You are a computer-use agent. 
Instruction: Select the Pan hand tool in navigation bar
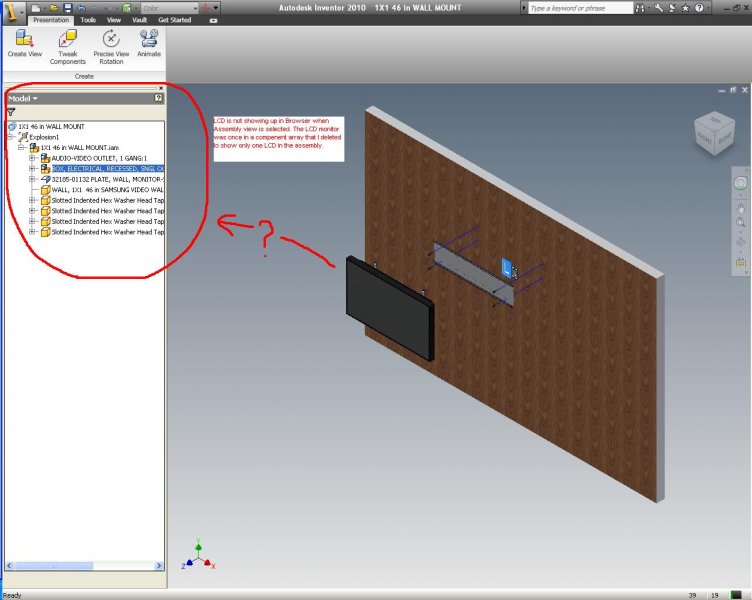(741, 208)
